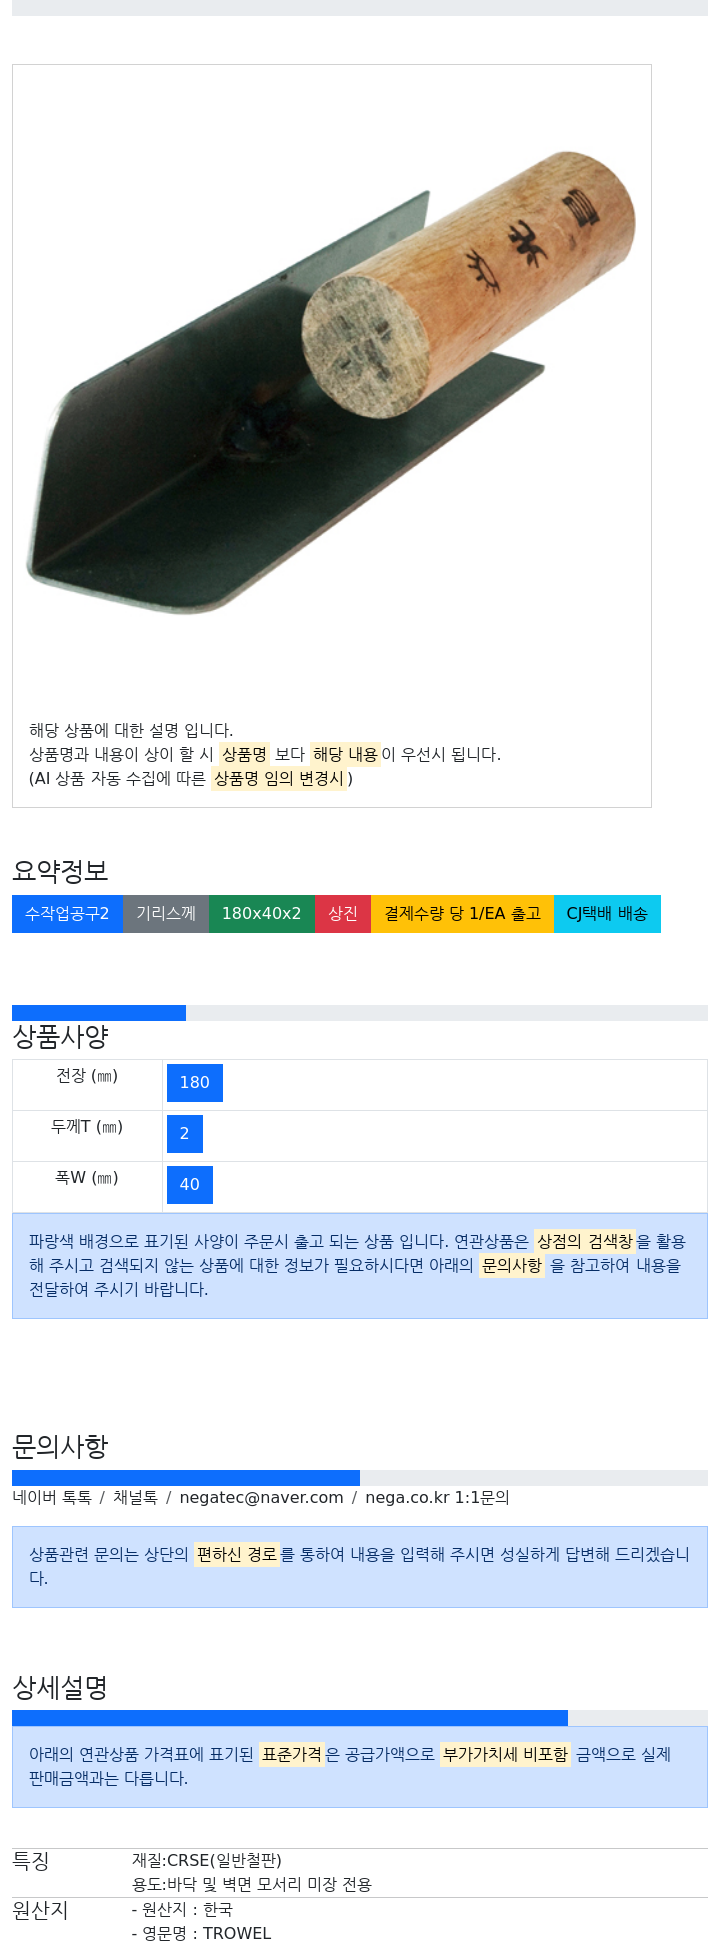This screenshot has width=720, height=1946.
Task: Click the highlighted 표준가격 label
Action: [292, 1755]
